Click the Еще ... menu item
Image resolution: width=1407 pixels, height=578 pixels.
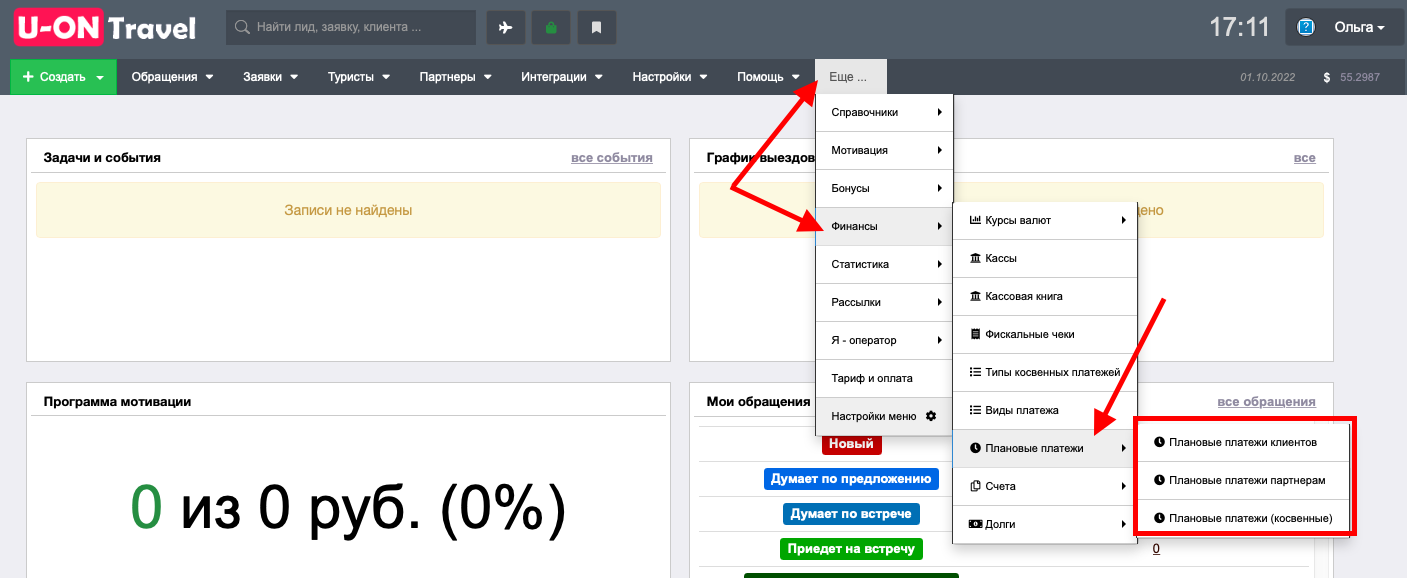[851, 77]
